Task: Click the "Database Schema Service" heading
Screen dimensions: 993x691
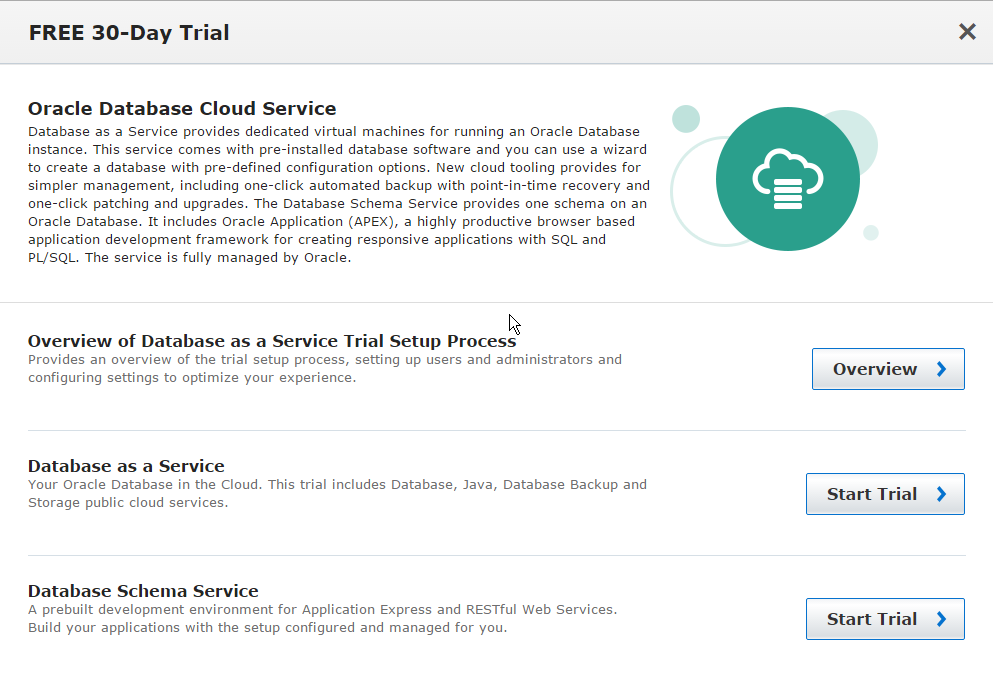Action: pos(143,591)
